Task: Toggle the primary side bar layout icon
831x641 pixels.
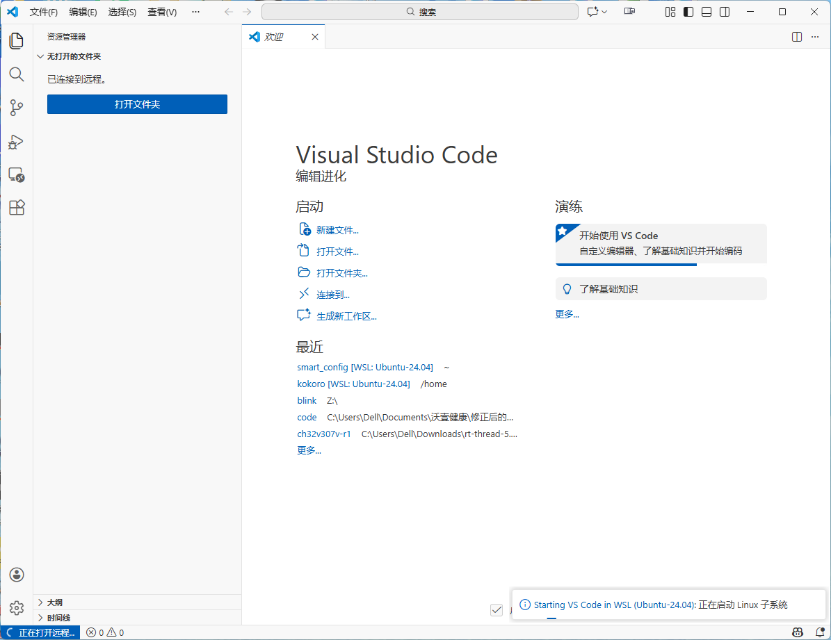Action: [688, 12]
